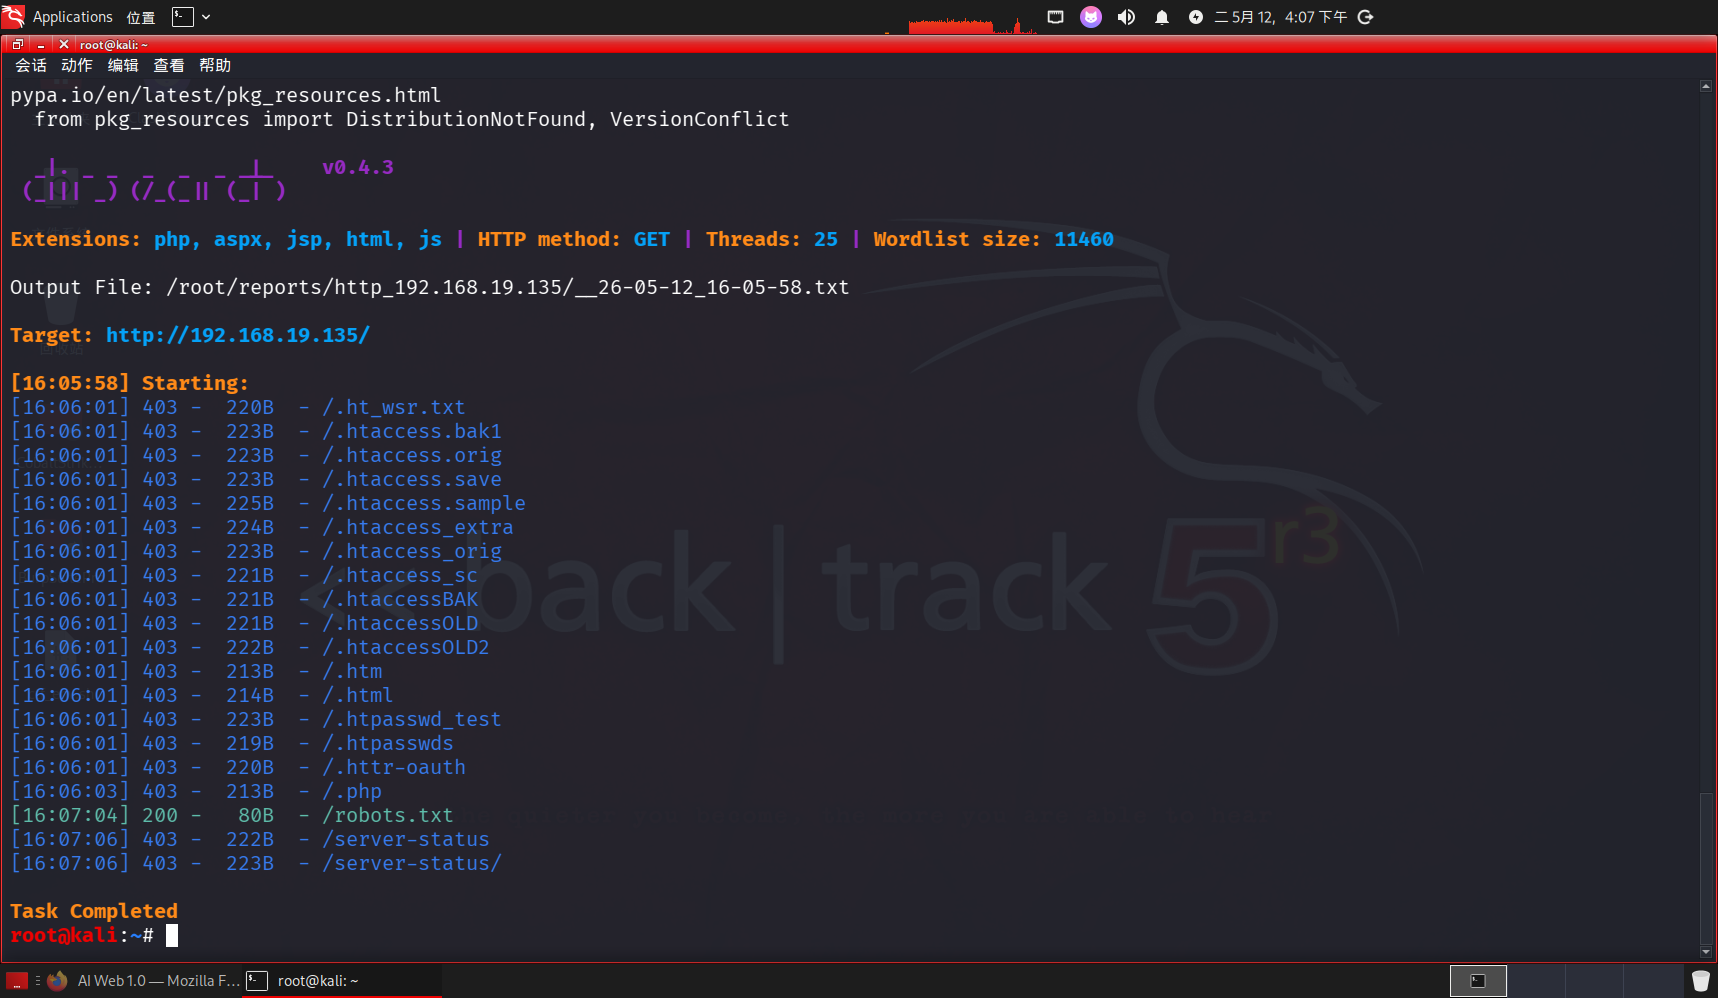This screenshot has height=998, width=1718.
Task: Open the notifications bell icon
Action: click(1161, 17)
